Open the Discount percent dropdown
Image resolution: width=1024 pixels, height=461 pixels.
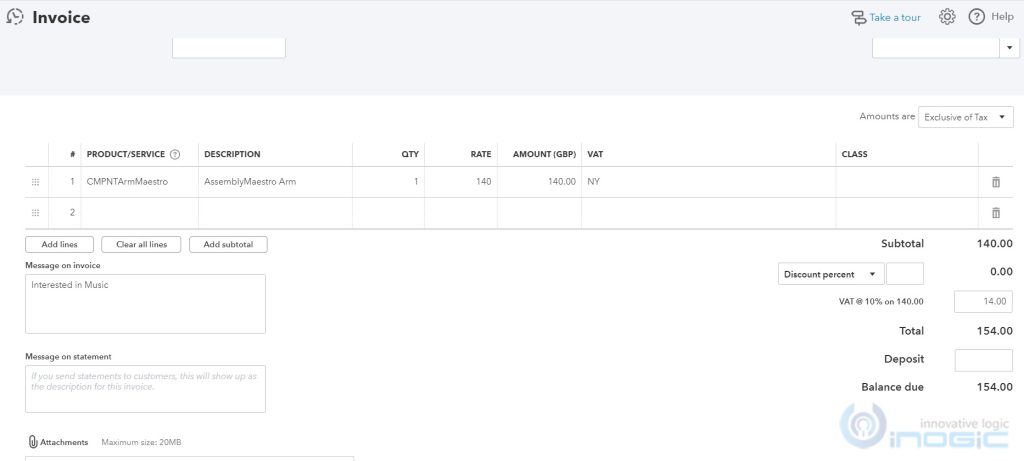point(831,274)
